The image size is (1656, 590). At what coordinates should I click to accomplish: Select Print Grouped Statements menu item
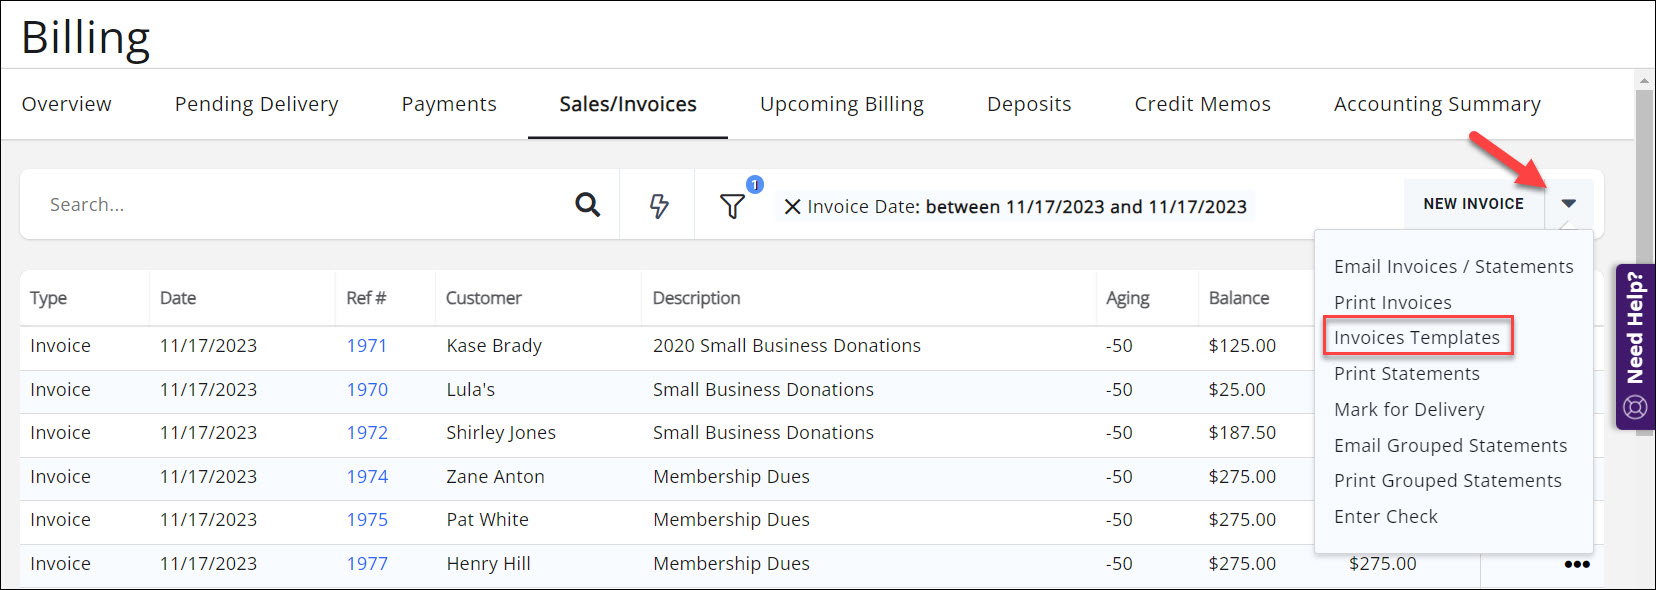coord(1447,481)
